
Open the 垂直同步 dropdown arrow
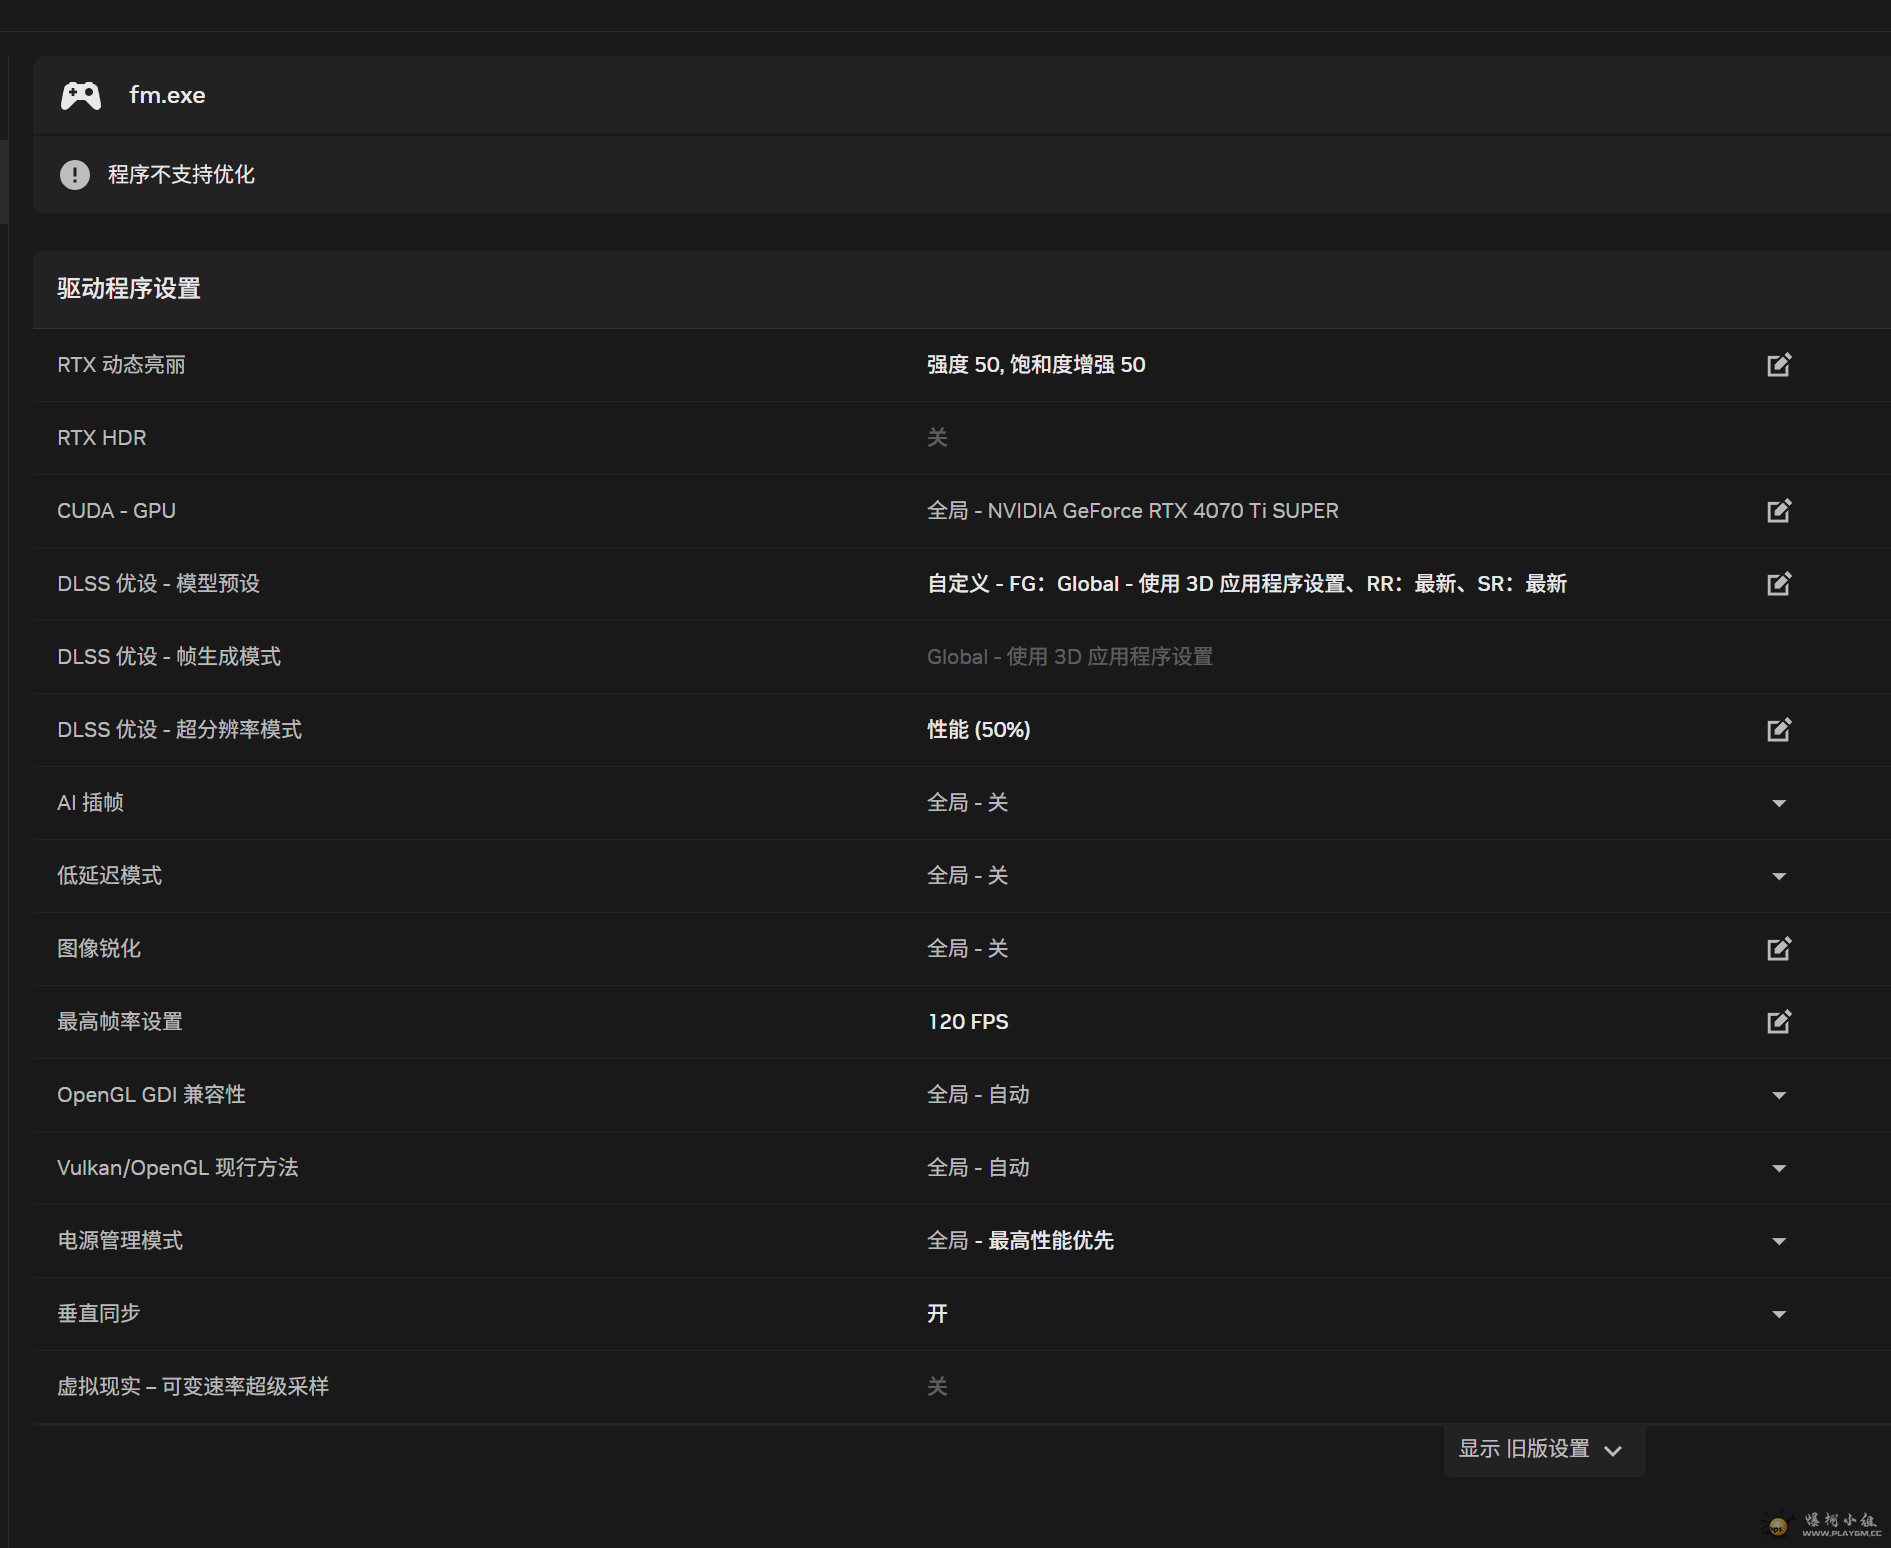[x=1778, y=1314]
